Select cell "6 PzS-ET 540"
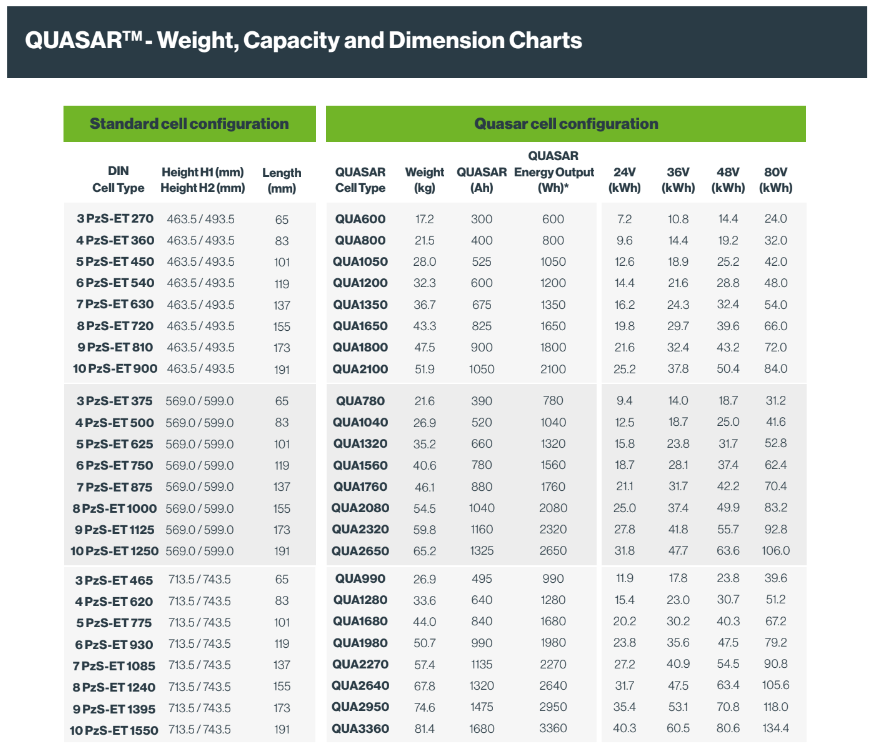Image resolution: width=876 pixels, height=756 pixels. coord(115,283)
